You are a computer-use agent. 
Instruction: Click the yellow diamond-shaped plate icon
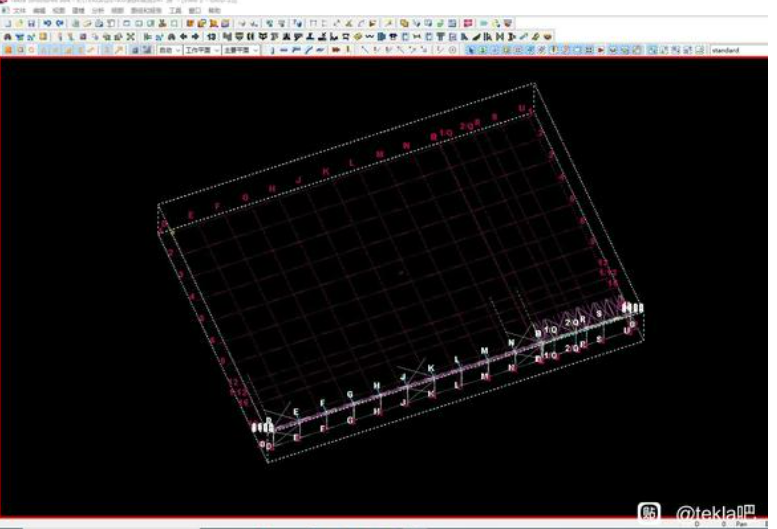[358, 37]
